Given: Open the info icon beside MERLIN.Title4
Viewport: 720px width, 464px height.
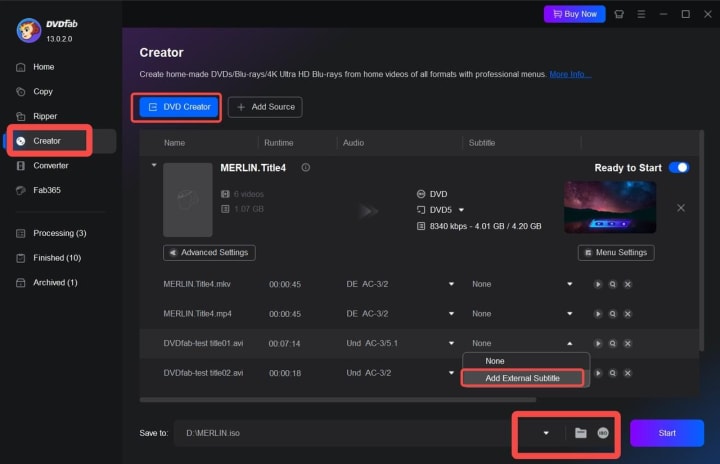Looking at the screenshot, I should tap(305, 168).
